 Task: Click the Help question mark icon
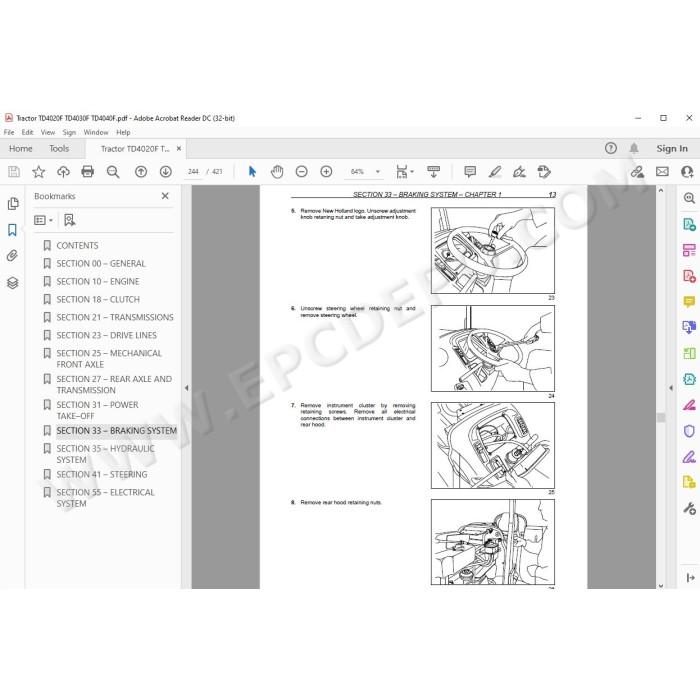(611, 148)
